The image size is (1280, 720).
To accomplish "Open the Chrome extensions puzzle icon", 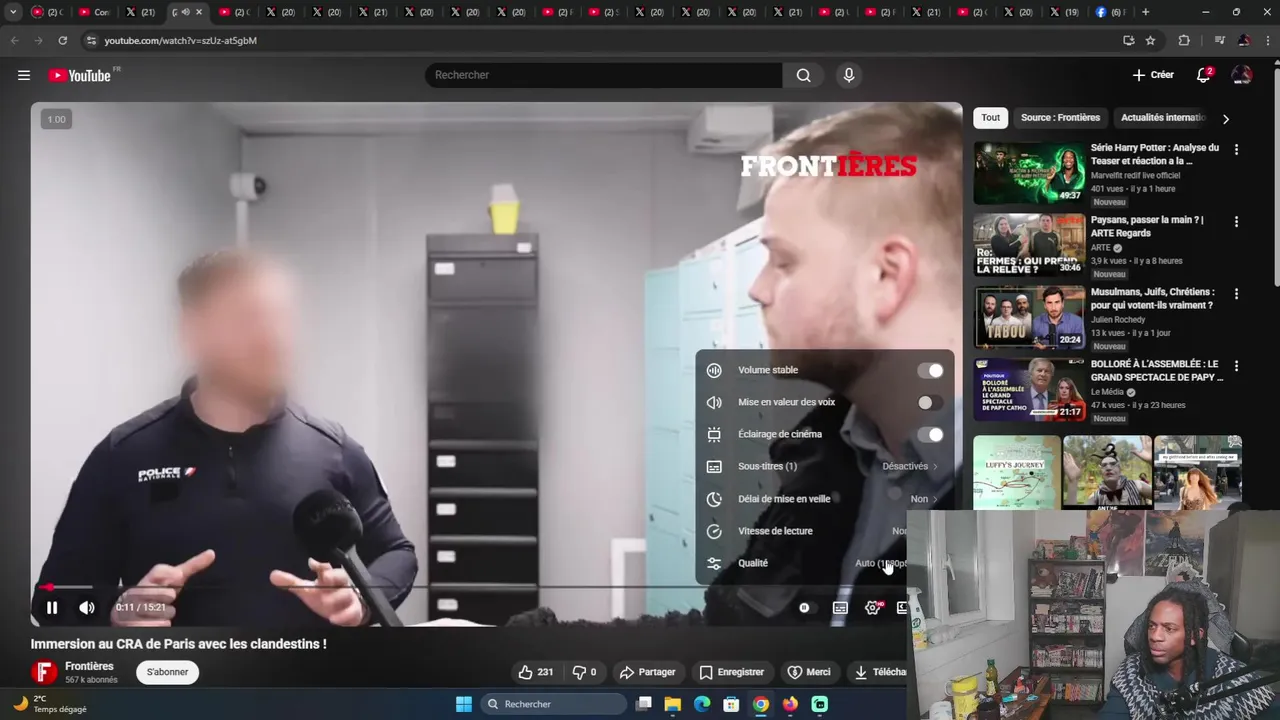I will pyautogui.click(x=1184, y=40).
